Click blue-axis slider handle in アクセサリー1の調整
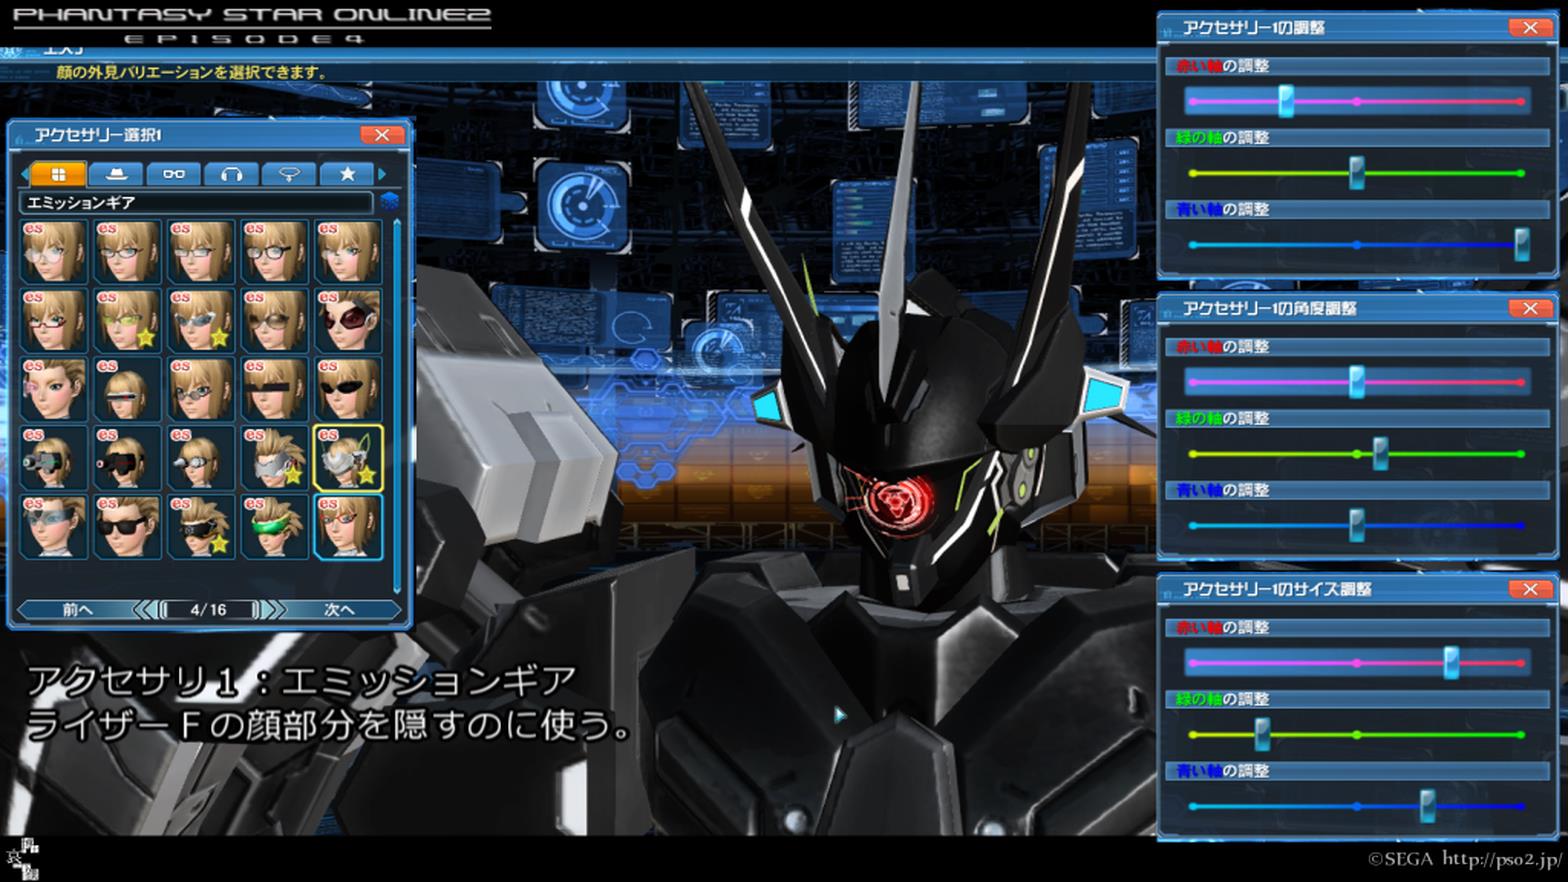 click(x=1521, y=245)
